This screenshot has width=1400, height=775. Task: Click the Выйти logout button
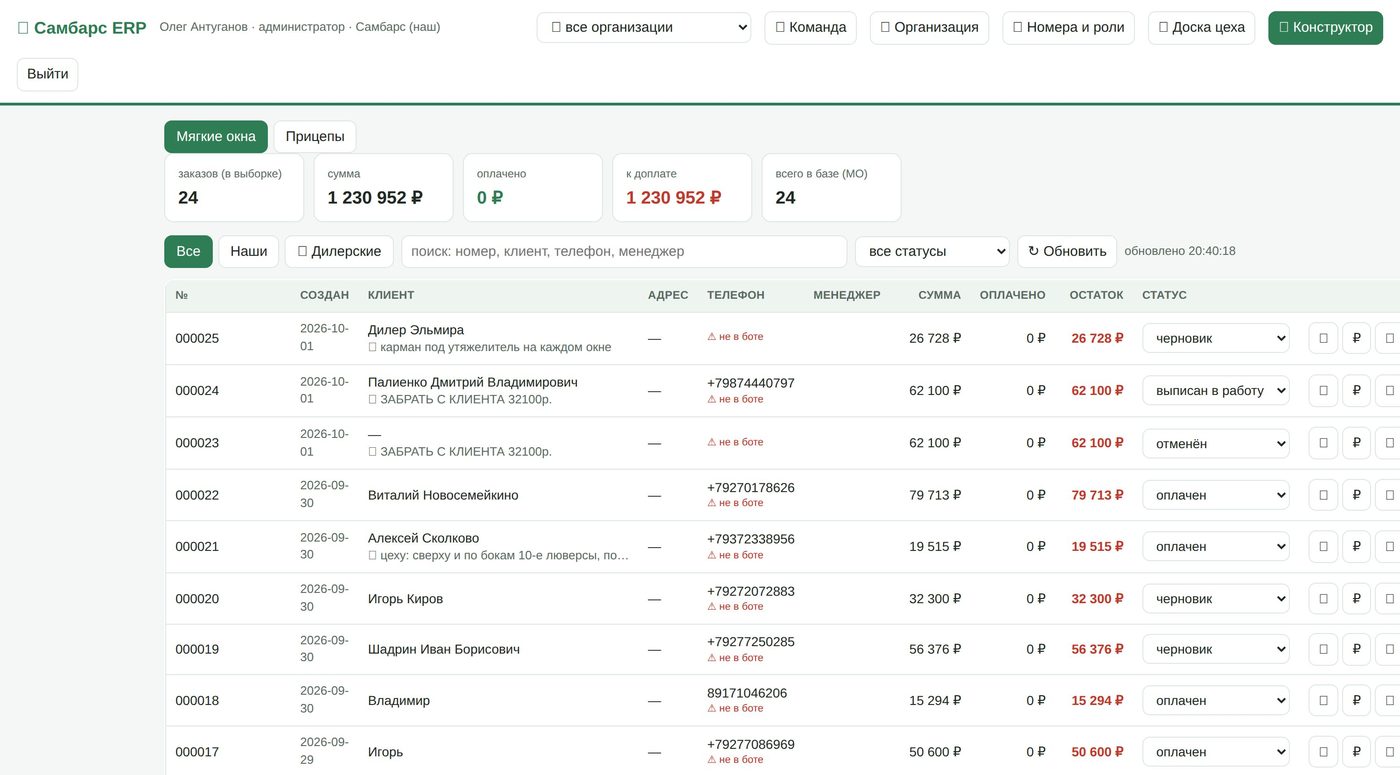[48, 74]
